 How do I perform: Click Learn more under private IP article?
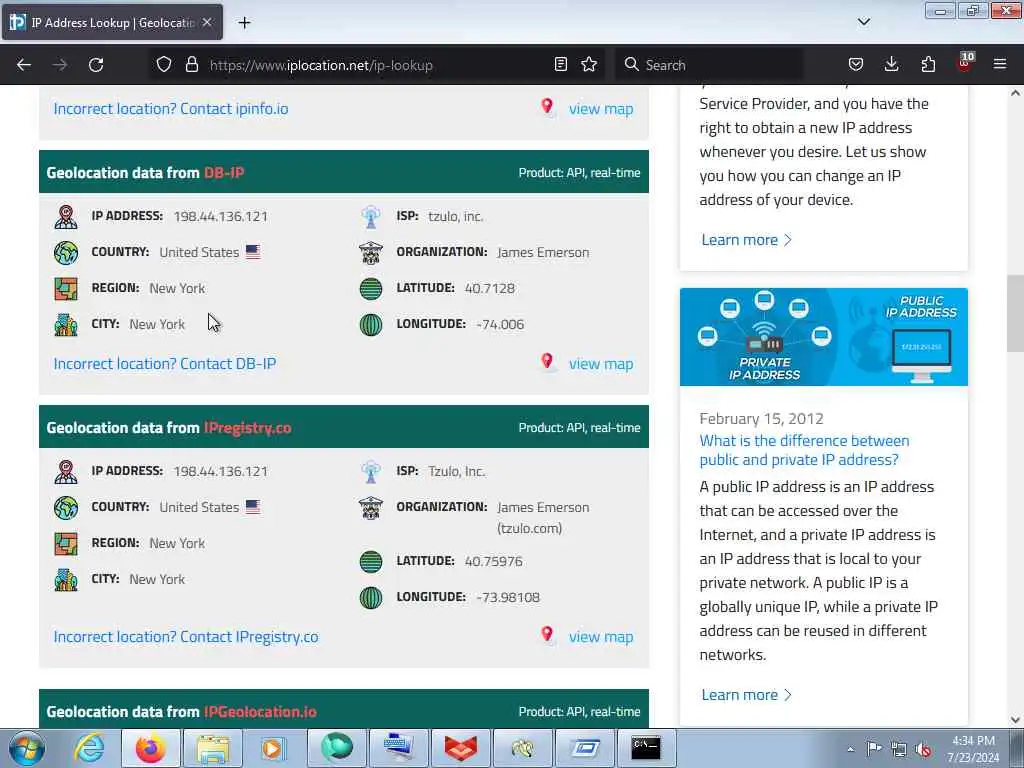coord(746,695)
